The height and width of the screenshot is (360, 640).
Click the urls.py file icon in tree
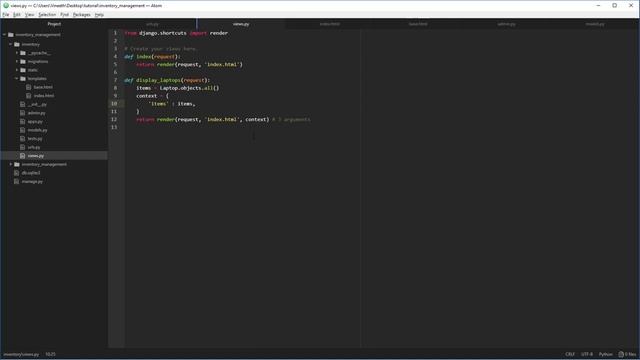tap(22, 147)
